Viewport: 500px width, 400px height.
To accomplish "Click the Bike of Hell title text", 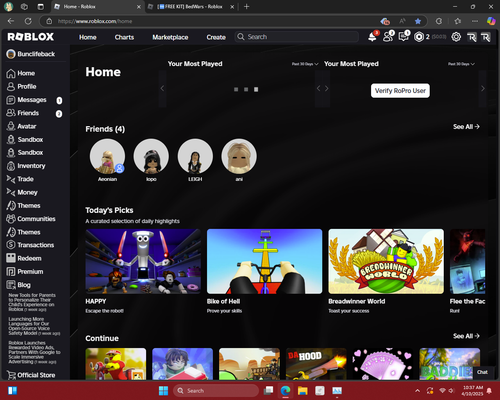I will click(223, 301).
